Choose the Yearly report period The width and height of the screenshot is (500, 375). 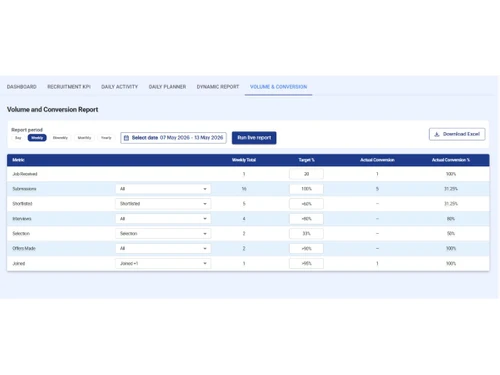coord(106,138)
